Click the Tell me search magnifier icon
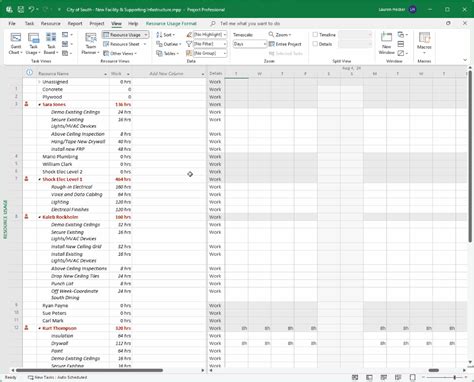 213,23
